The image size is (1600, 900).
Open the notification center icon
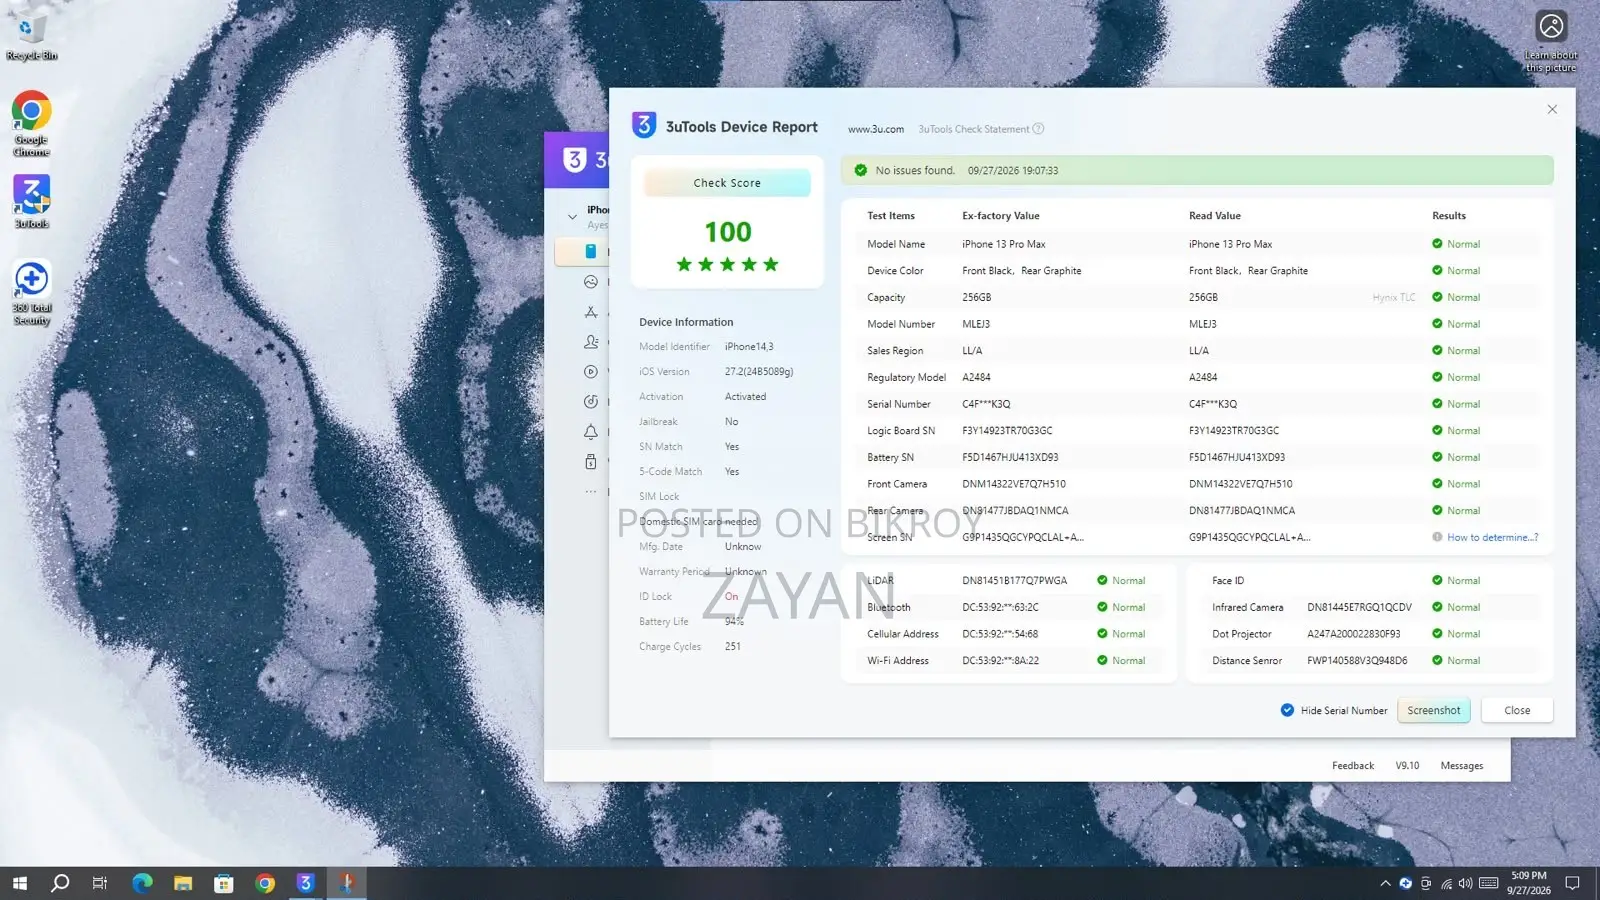tap(1572, 883)
